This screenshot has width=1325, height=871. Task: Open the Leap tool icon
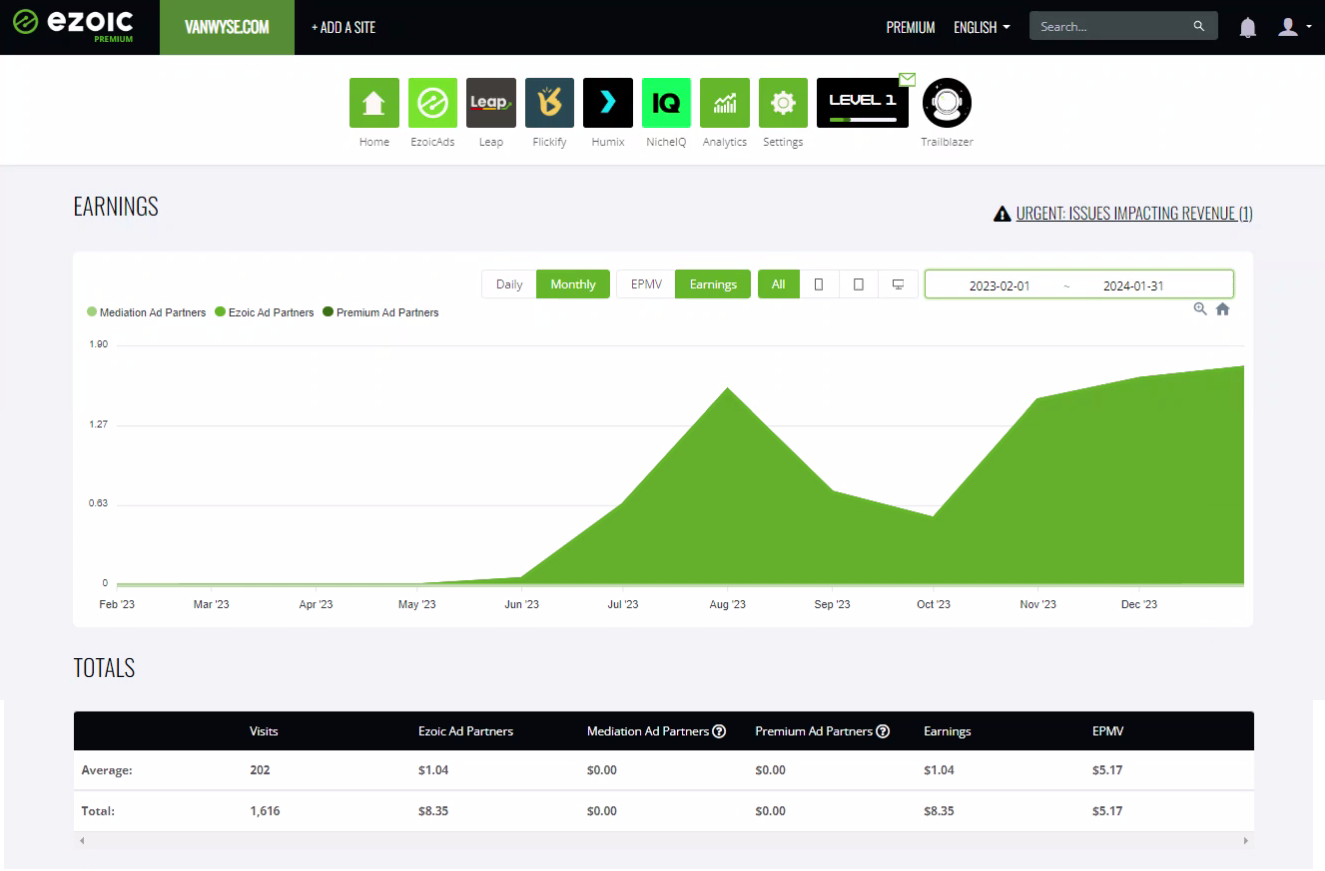491,103
